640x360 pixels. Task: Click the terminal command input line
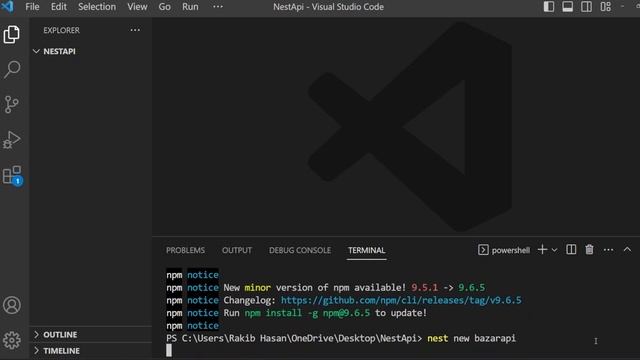tap(341, 338)
